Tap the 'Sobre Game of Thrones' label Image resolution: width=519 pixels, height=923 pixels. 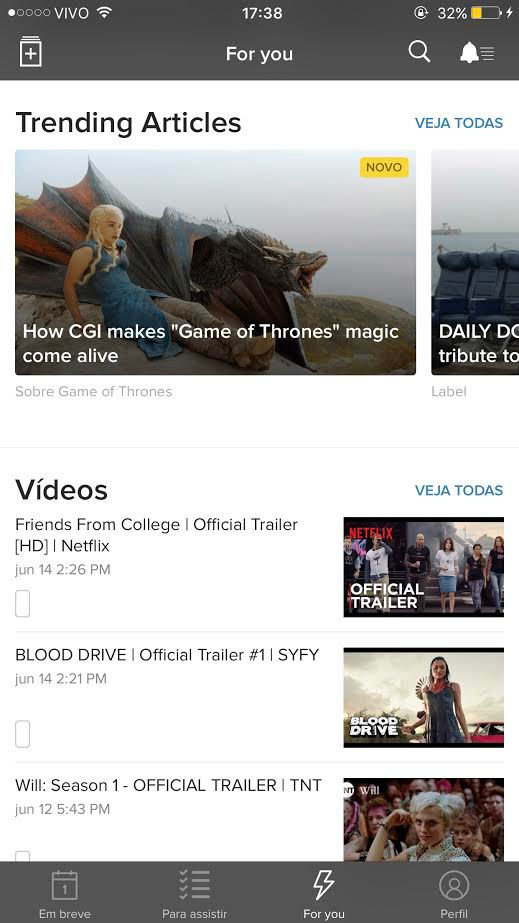click(x=94, y=391)
